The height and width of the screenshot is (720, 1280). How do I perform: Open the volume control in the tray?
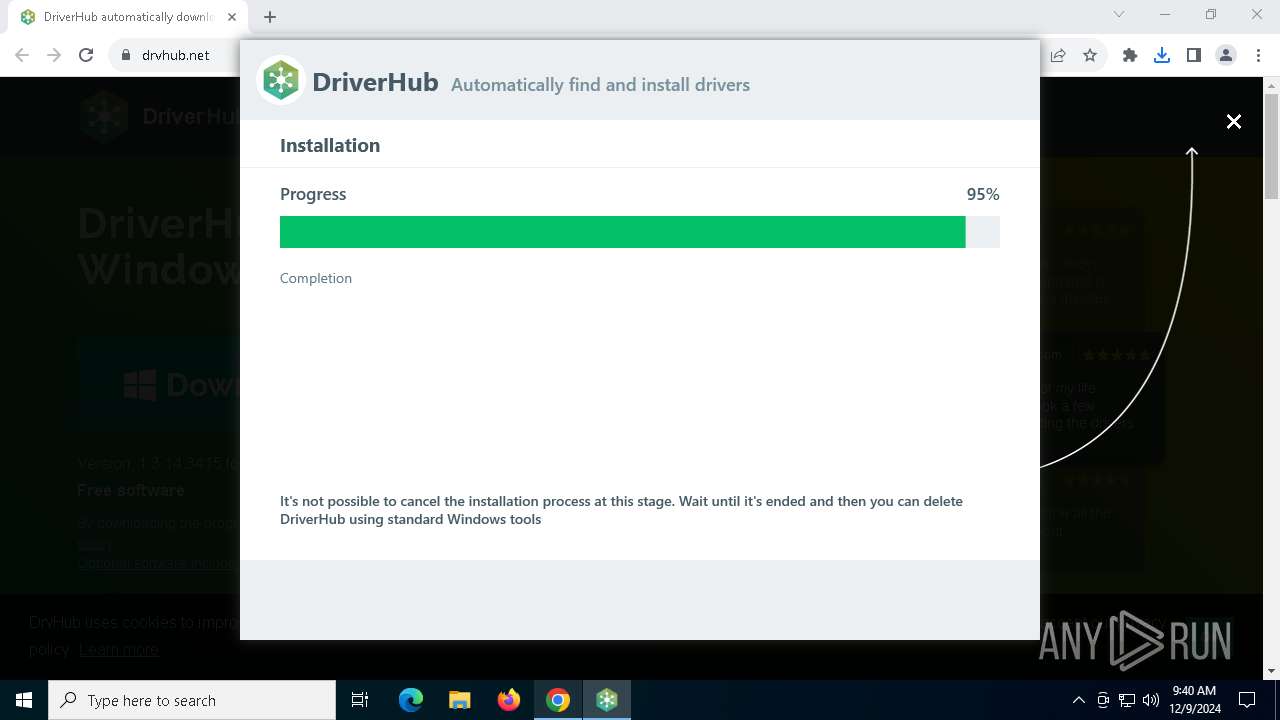click(x=1151, y=700)
